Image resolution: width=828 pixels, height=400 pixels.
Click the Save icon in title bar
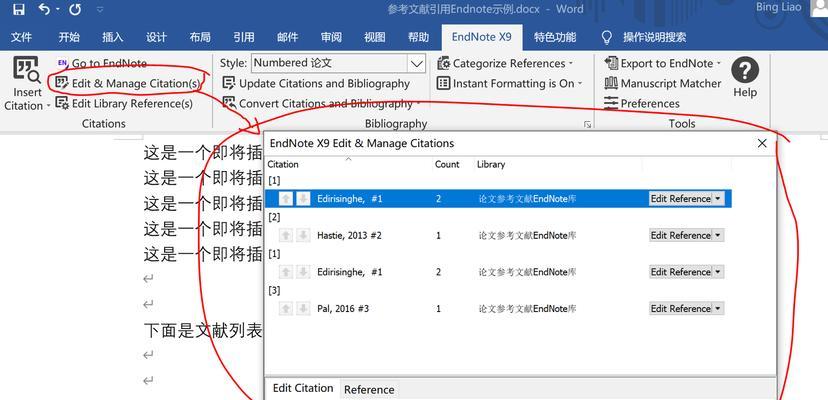18,9
